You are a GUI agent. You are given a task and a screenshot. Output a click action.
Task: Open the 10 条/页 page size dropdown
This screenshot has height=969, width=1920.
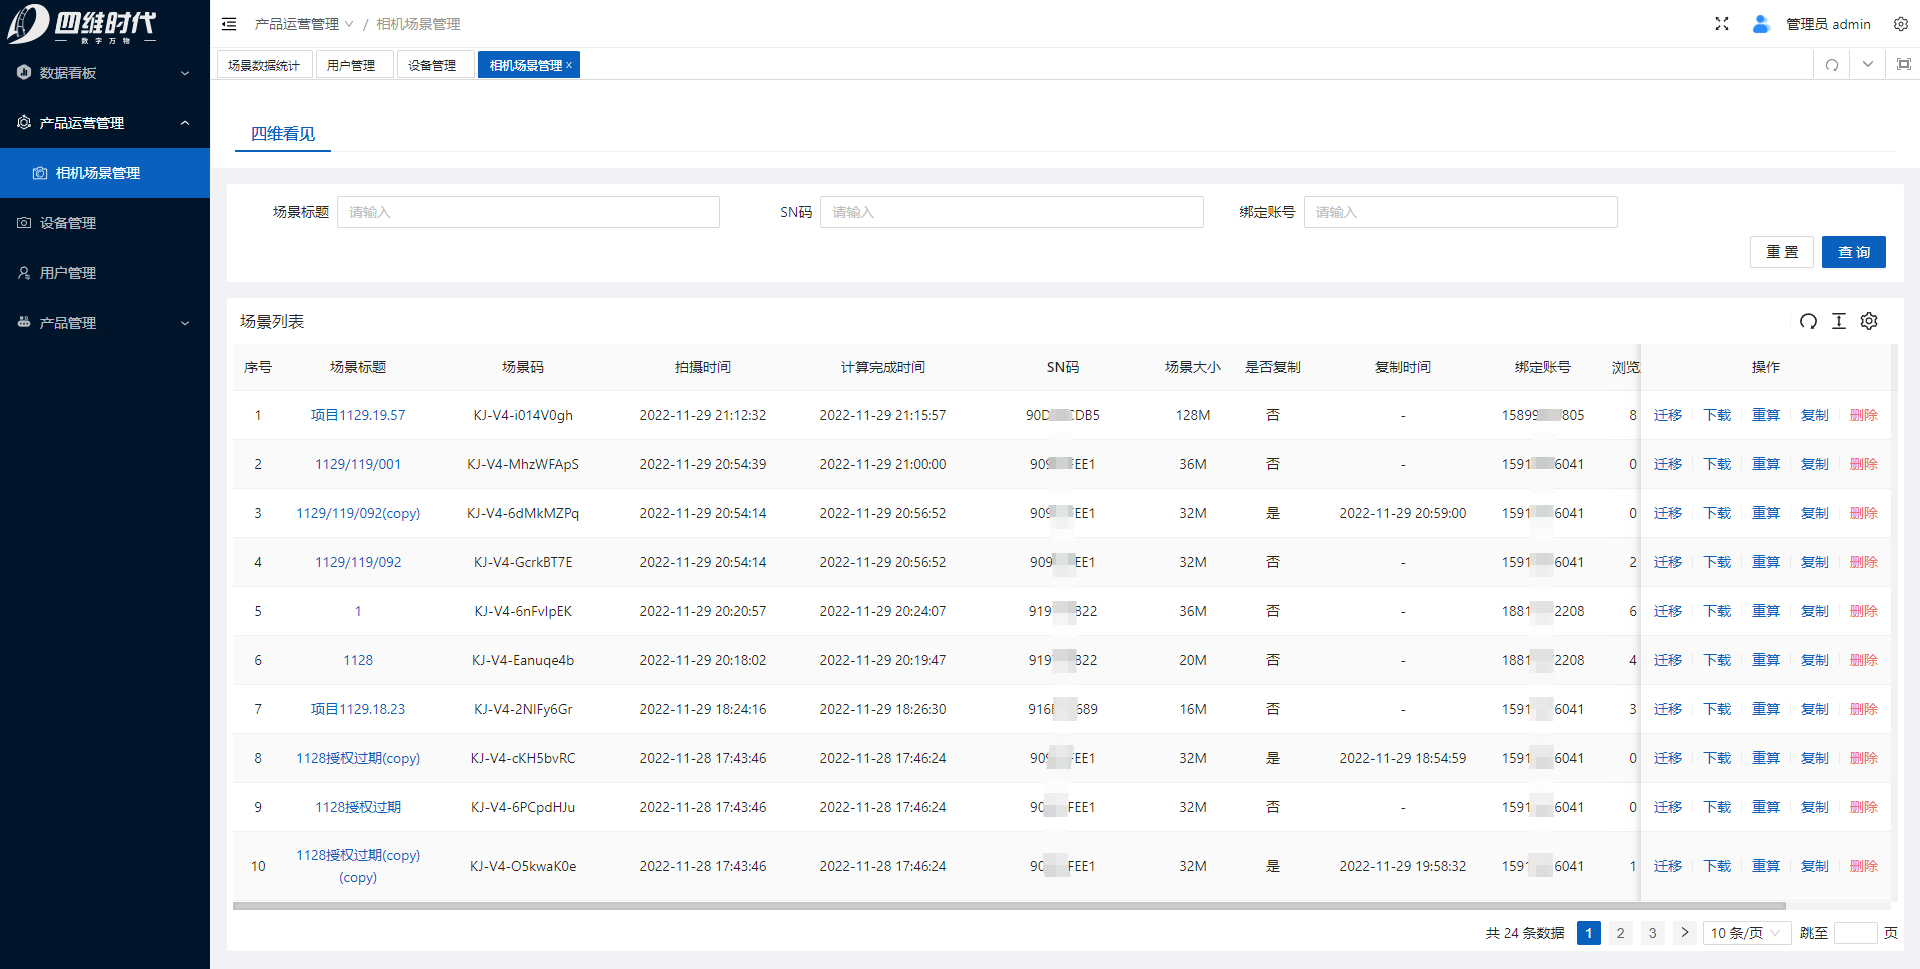(1745, 933)
